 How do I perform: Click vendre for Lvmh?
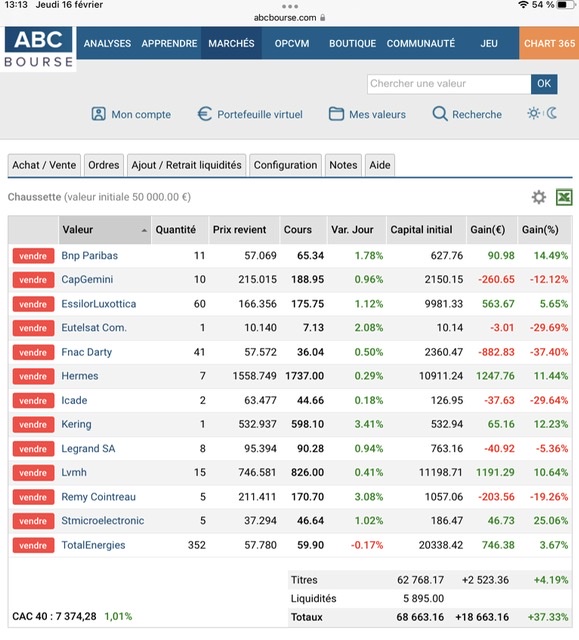tap(33, 473)
